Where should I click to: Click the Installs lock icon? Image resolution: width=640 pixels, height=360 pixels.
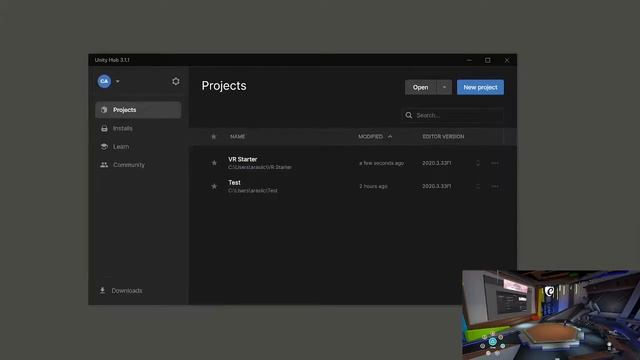tap(104, 128)
